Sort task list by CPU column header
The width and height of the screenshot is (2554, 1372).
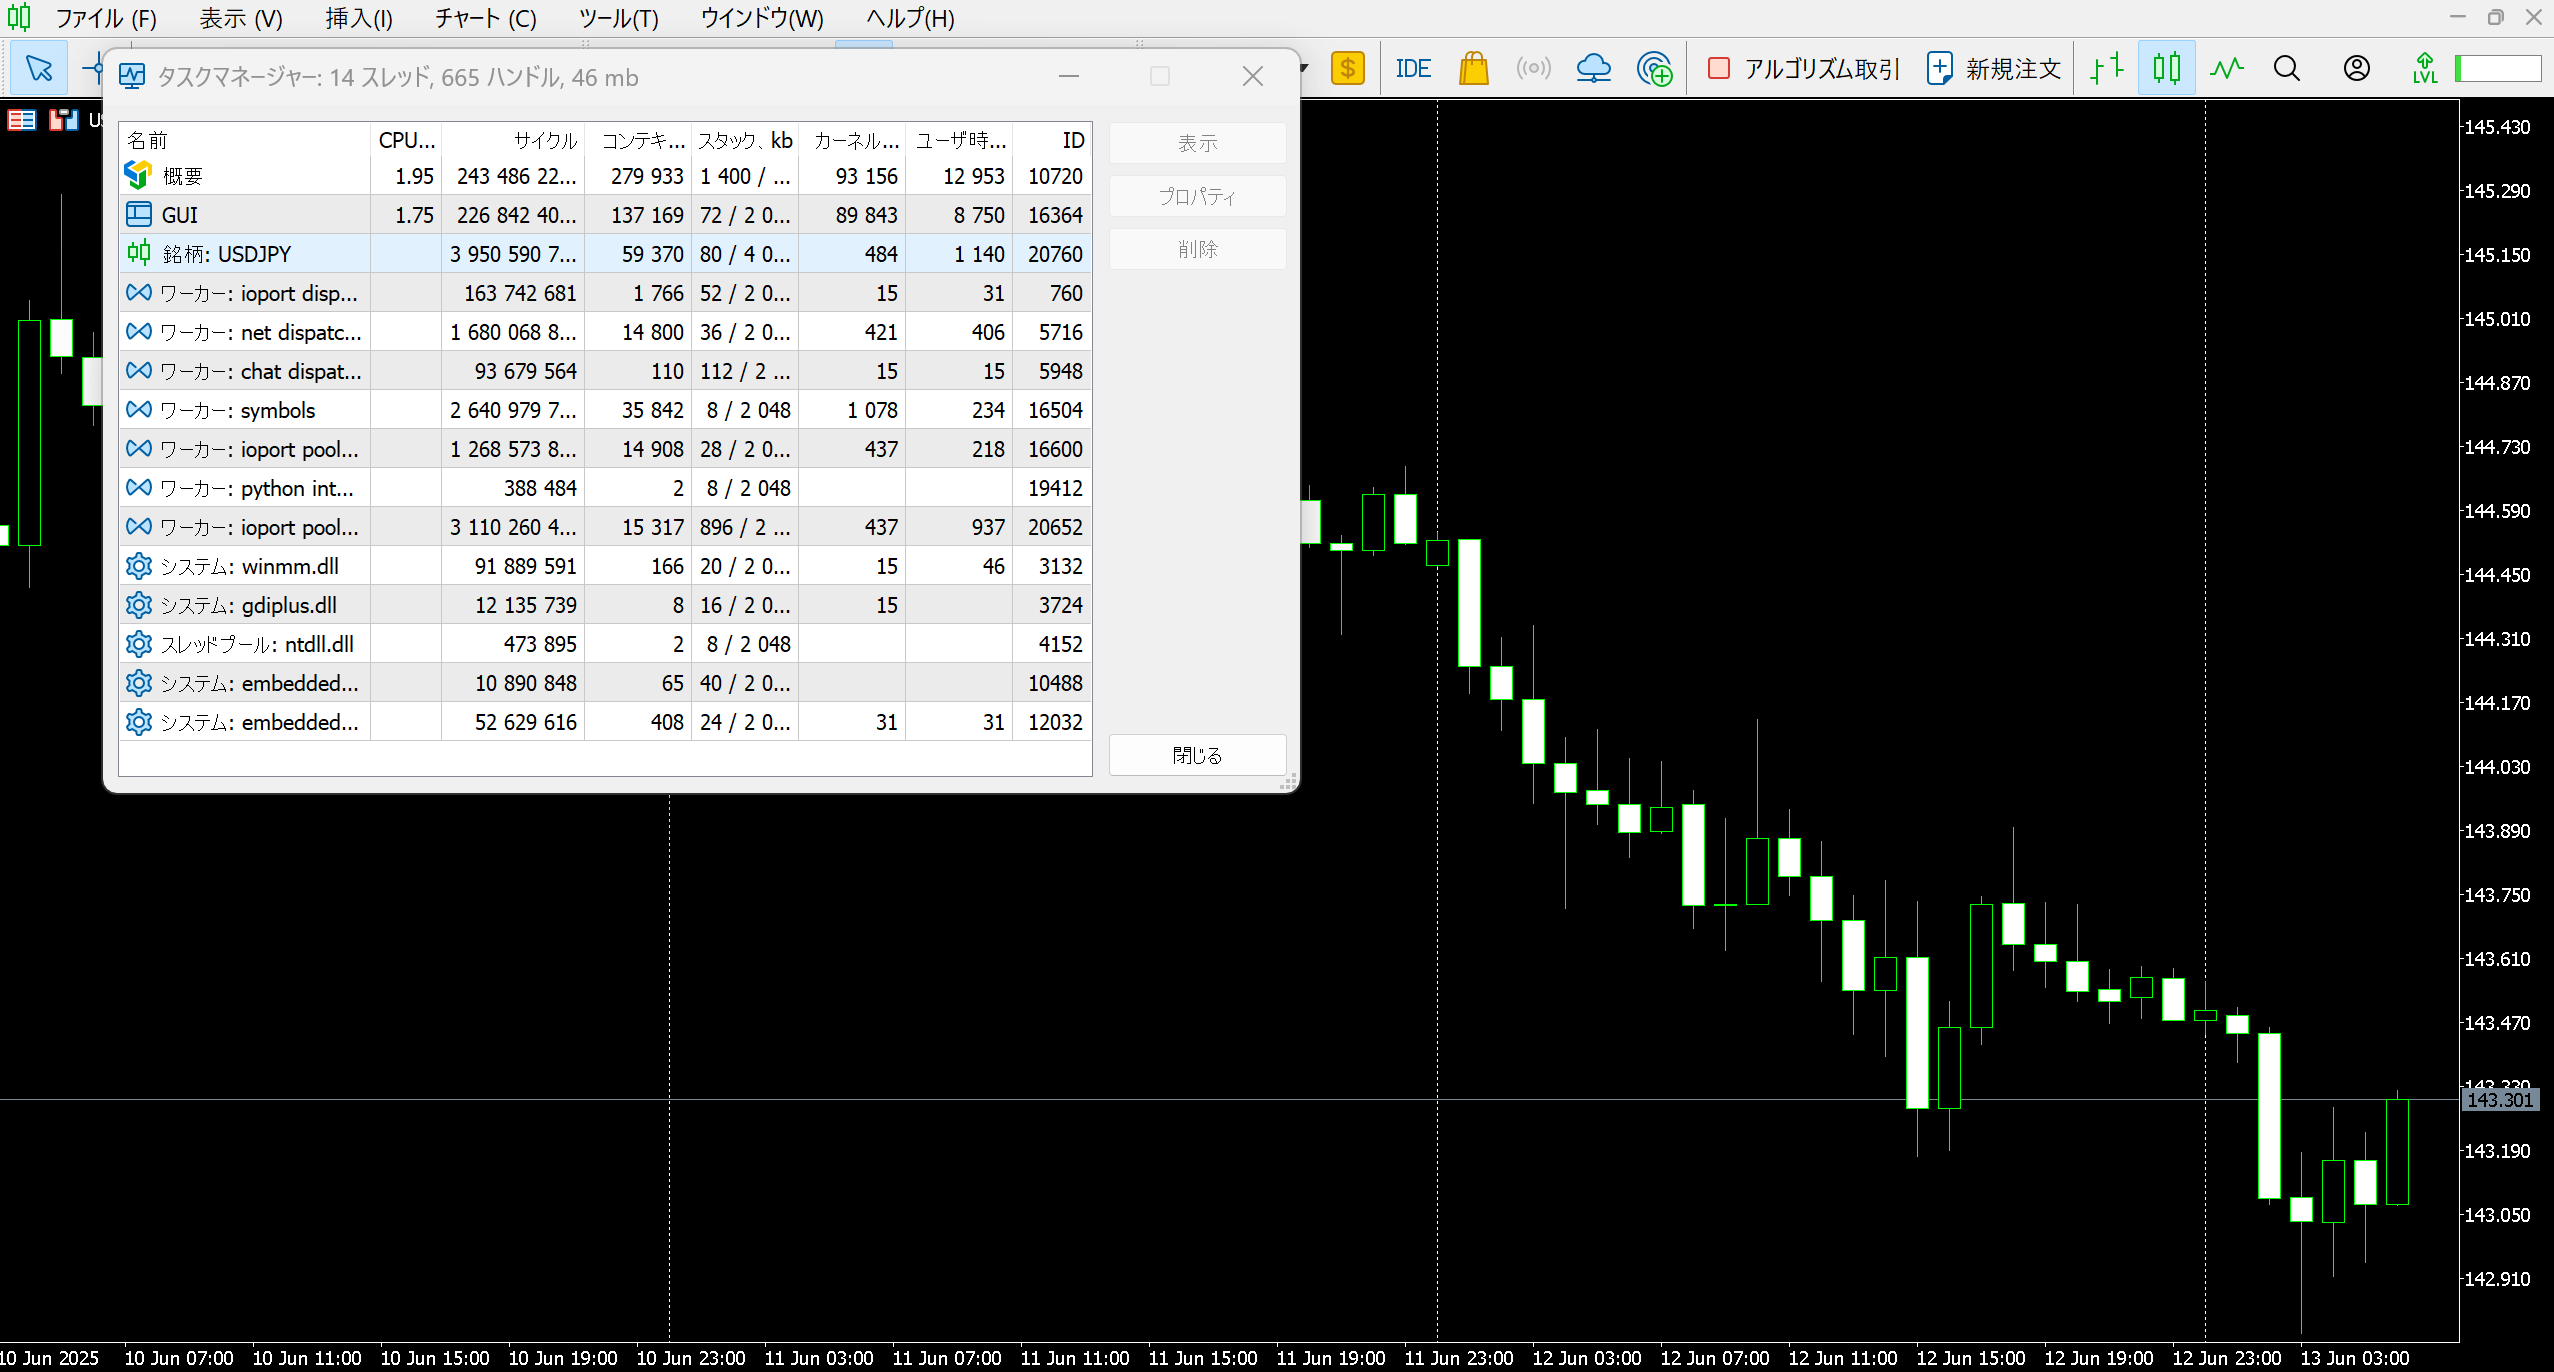406,141
